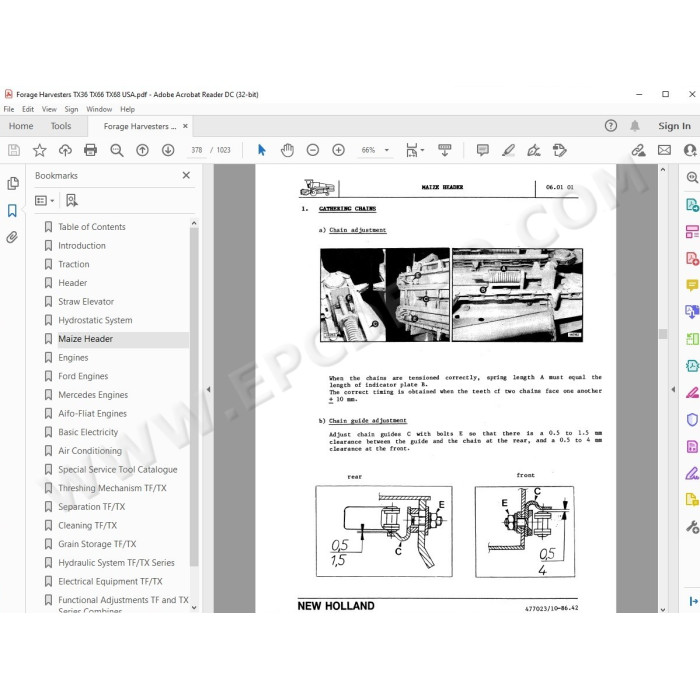Open Table of Contents bookmark
Image resolution: width=700 pixels, height=700 pixels.
(x=92, y=227)
